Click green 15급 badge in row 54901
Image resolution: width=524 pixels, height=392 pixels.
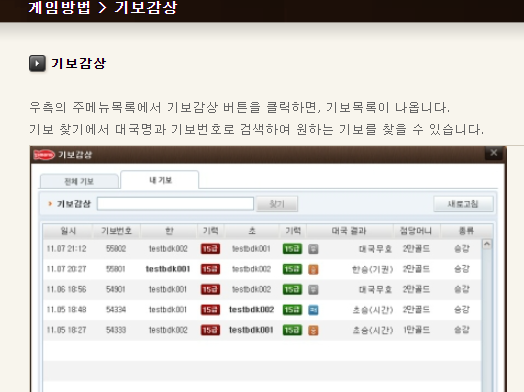click(292, 289)
